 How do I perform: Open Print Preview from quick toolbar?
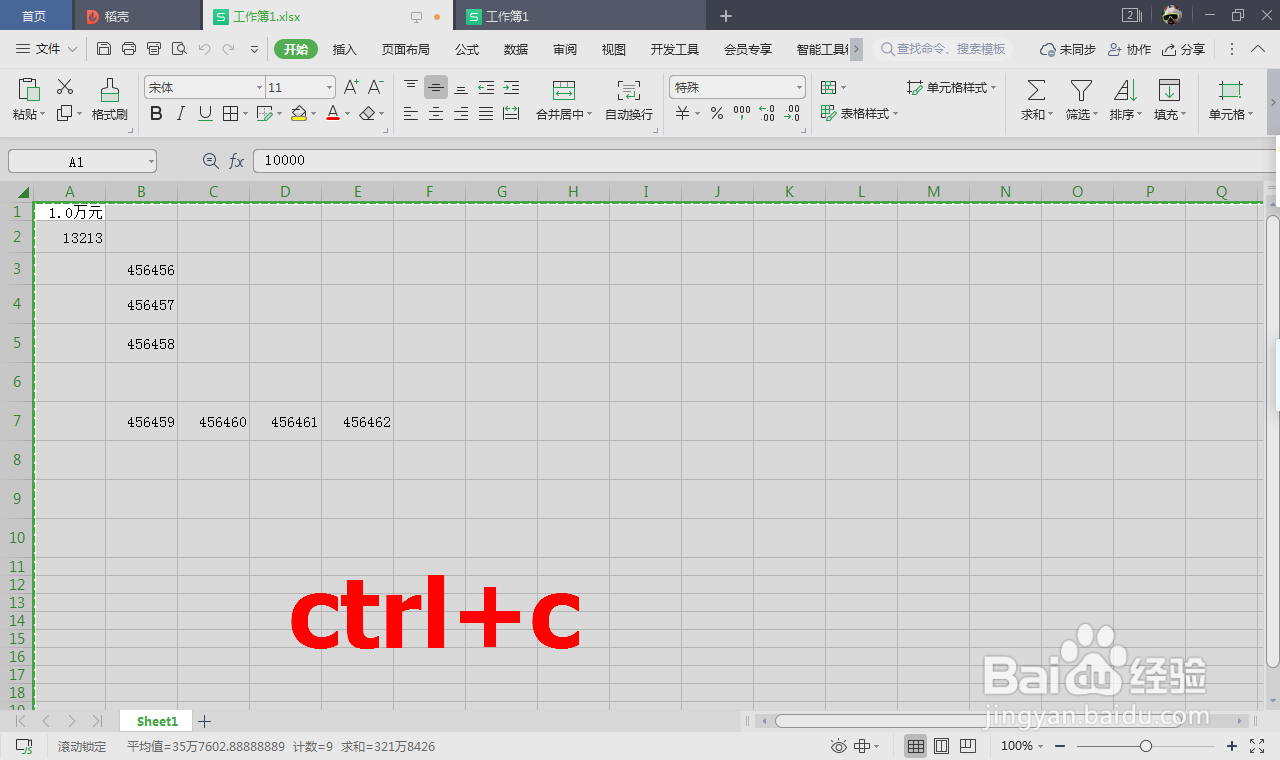(179, 49)
